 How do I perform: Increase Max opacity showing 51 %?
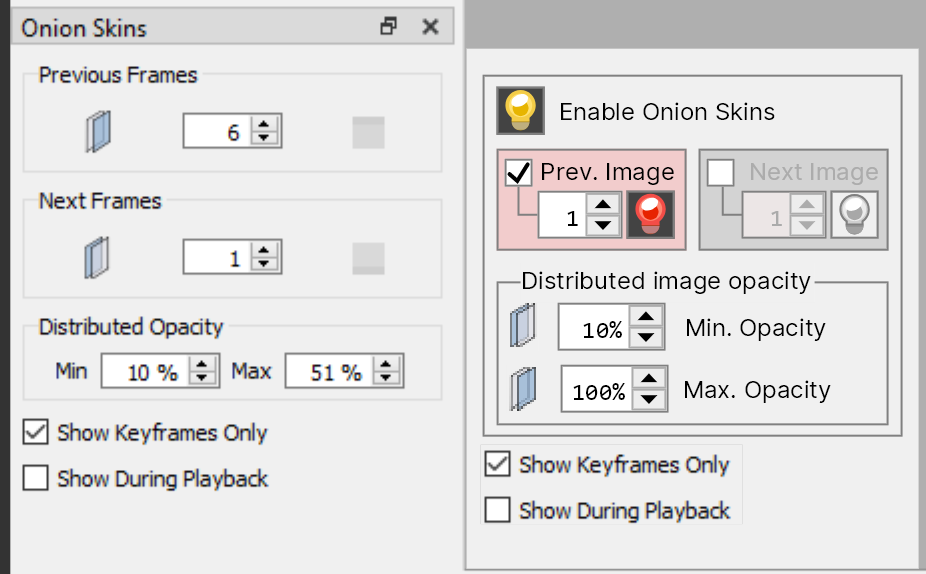(386, 364)
